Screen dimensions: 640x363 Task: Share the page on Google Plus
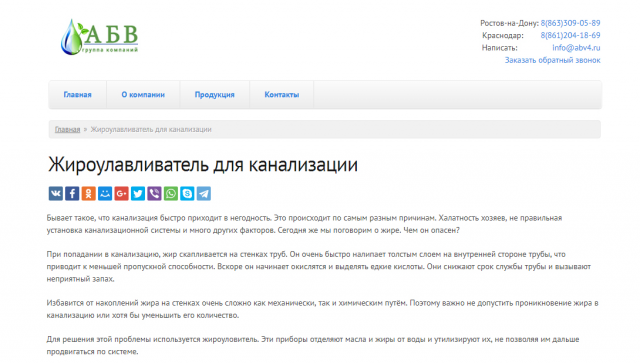pos(121,194)
